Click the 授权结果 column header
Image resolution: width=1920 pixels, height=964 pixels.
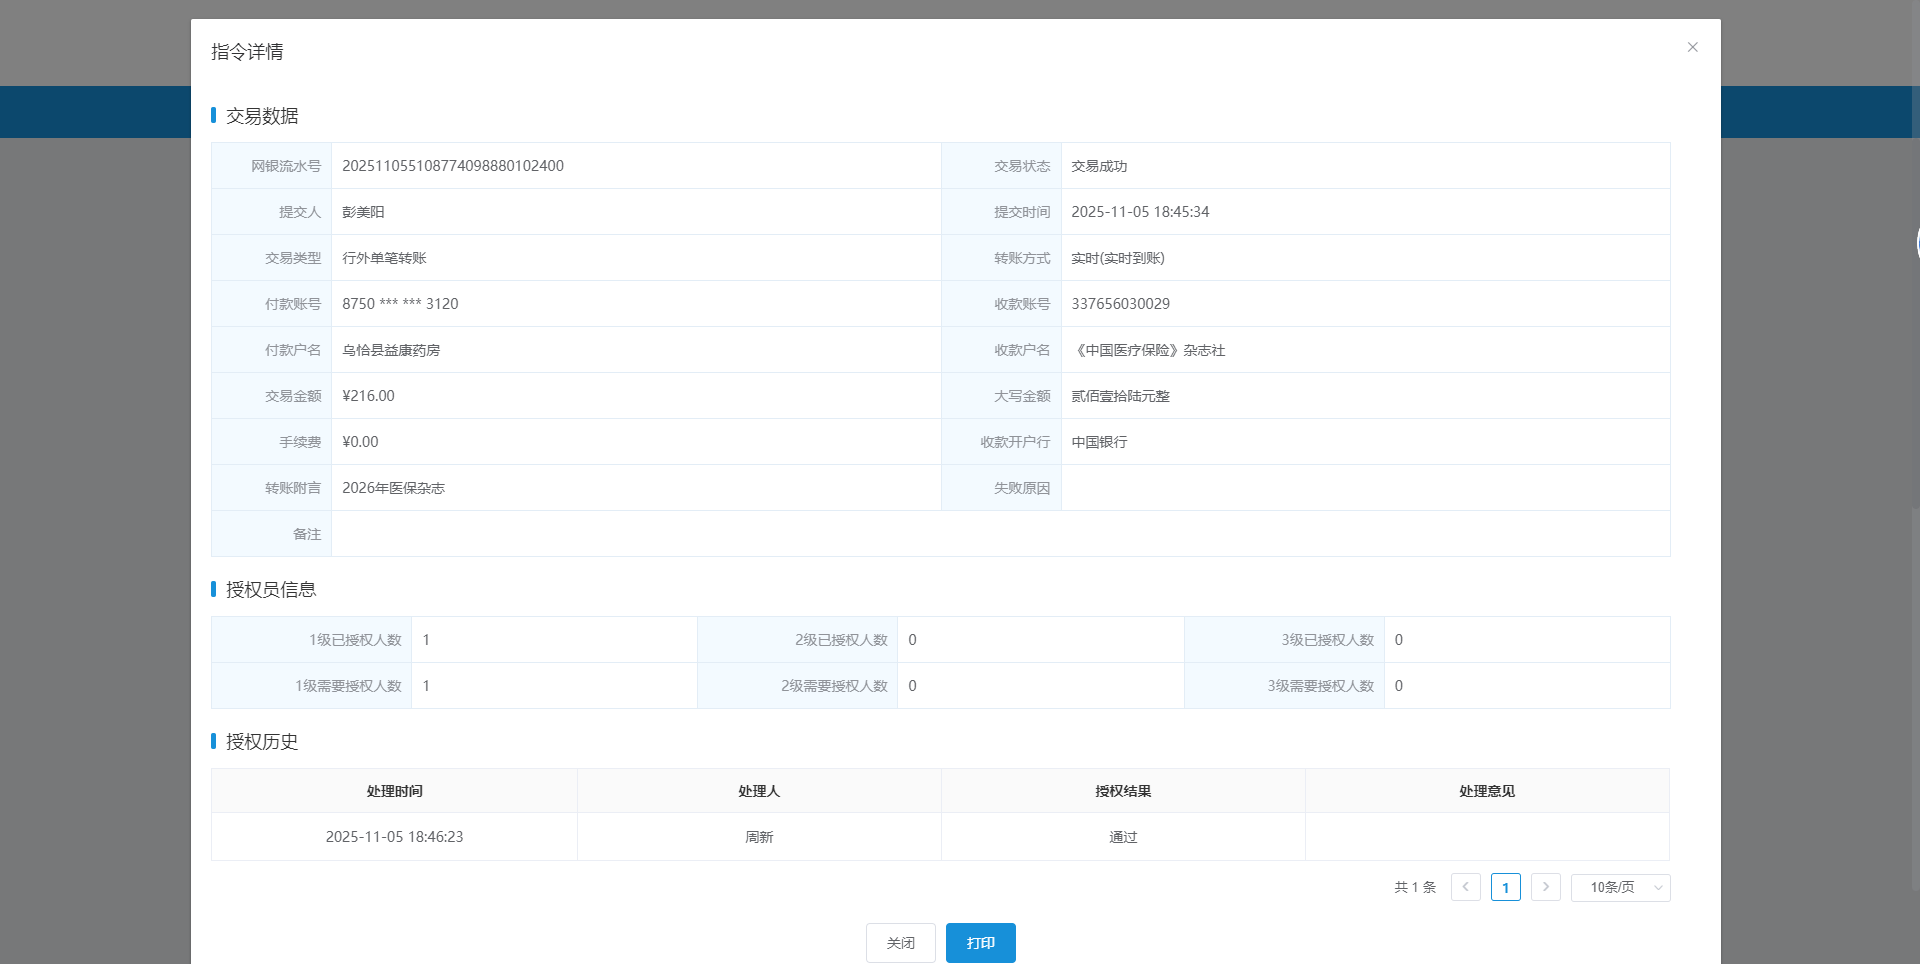[1123, 791]
